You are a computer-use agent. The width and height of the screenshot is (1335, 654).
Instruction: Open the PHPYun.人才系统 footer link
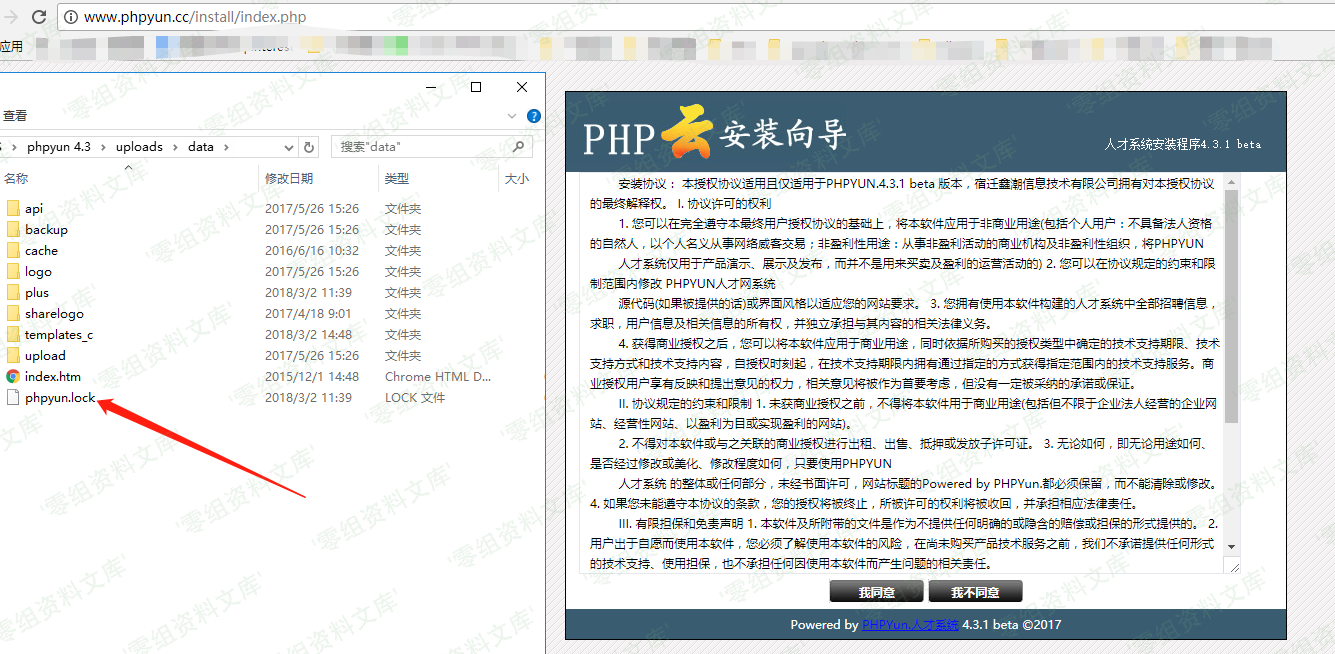tap(910, 625)
